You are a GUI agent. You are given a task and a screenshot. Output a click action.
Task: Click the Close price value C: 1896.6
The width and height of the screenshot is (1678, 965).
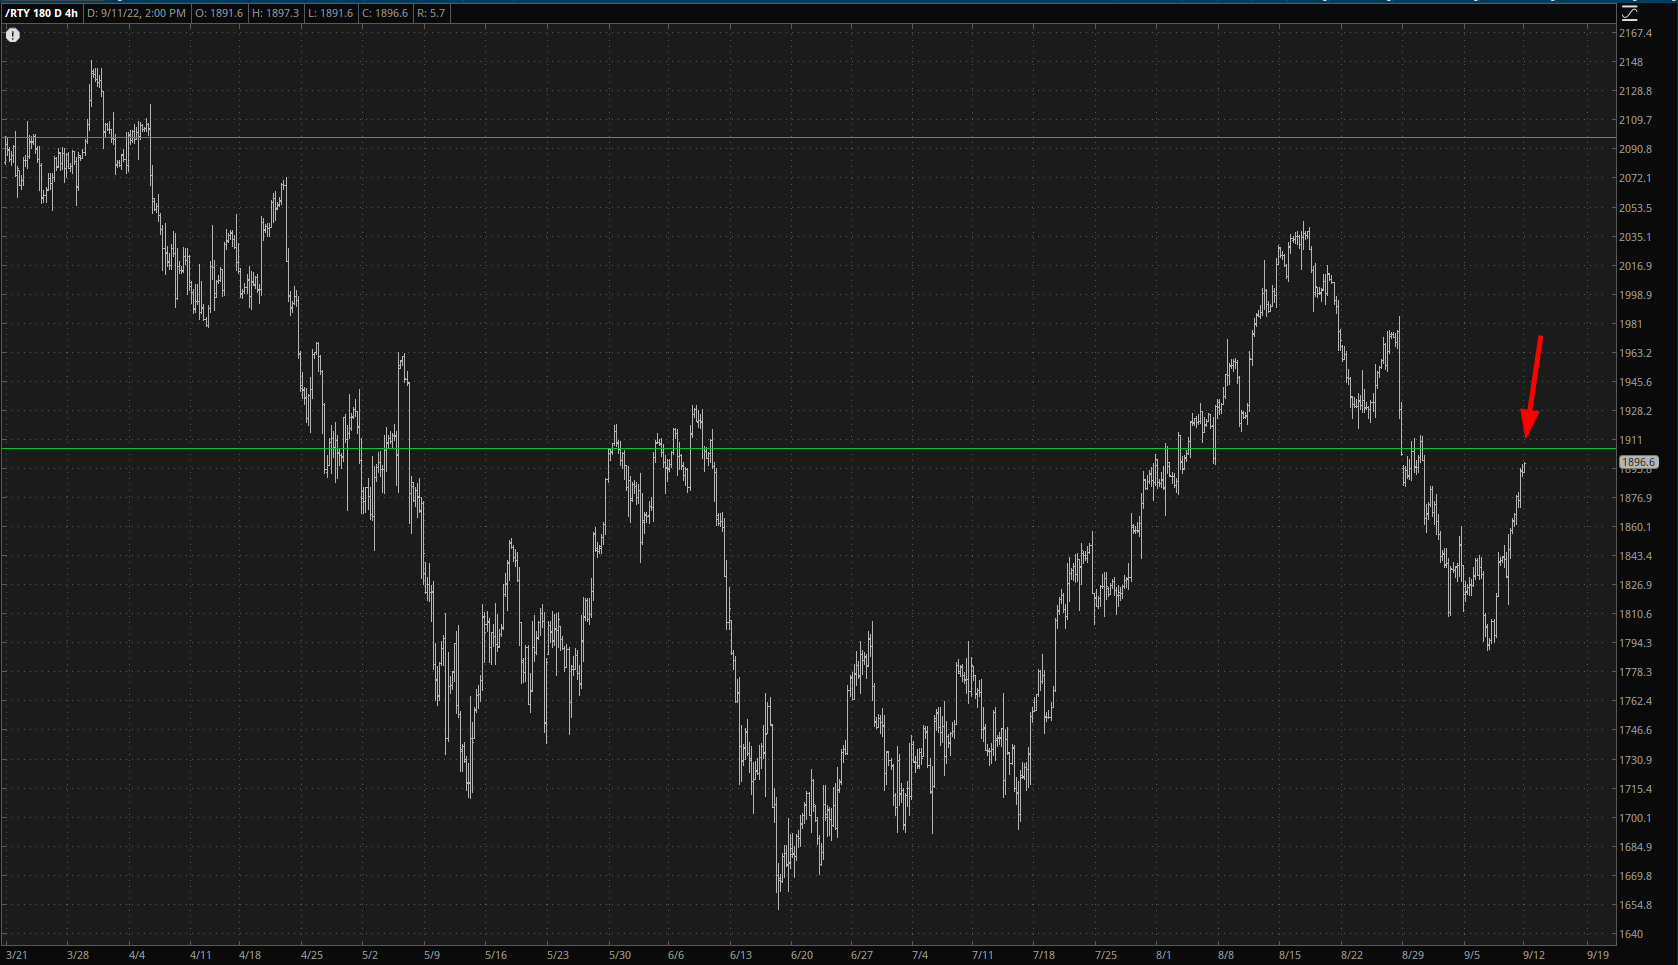(x=385, y=13)
